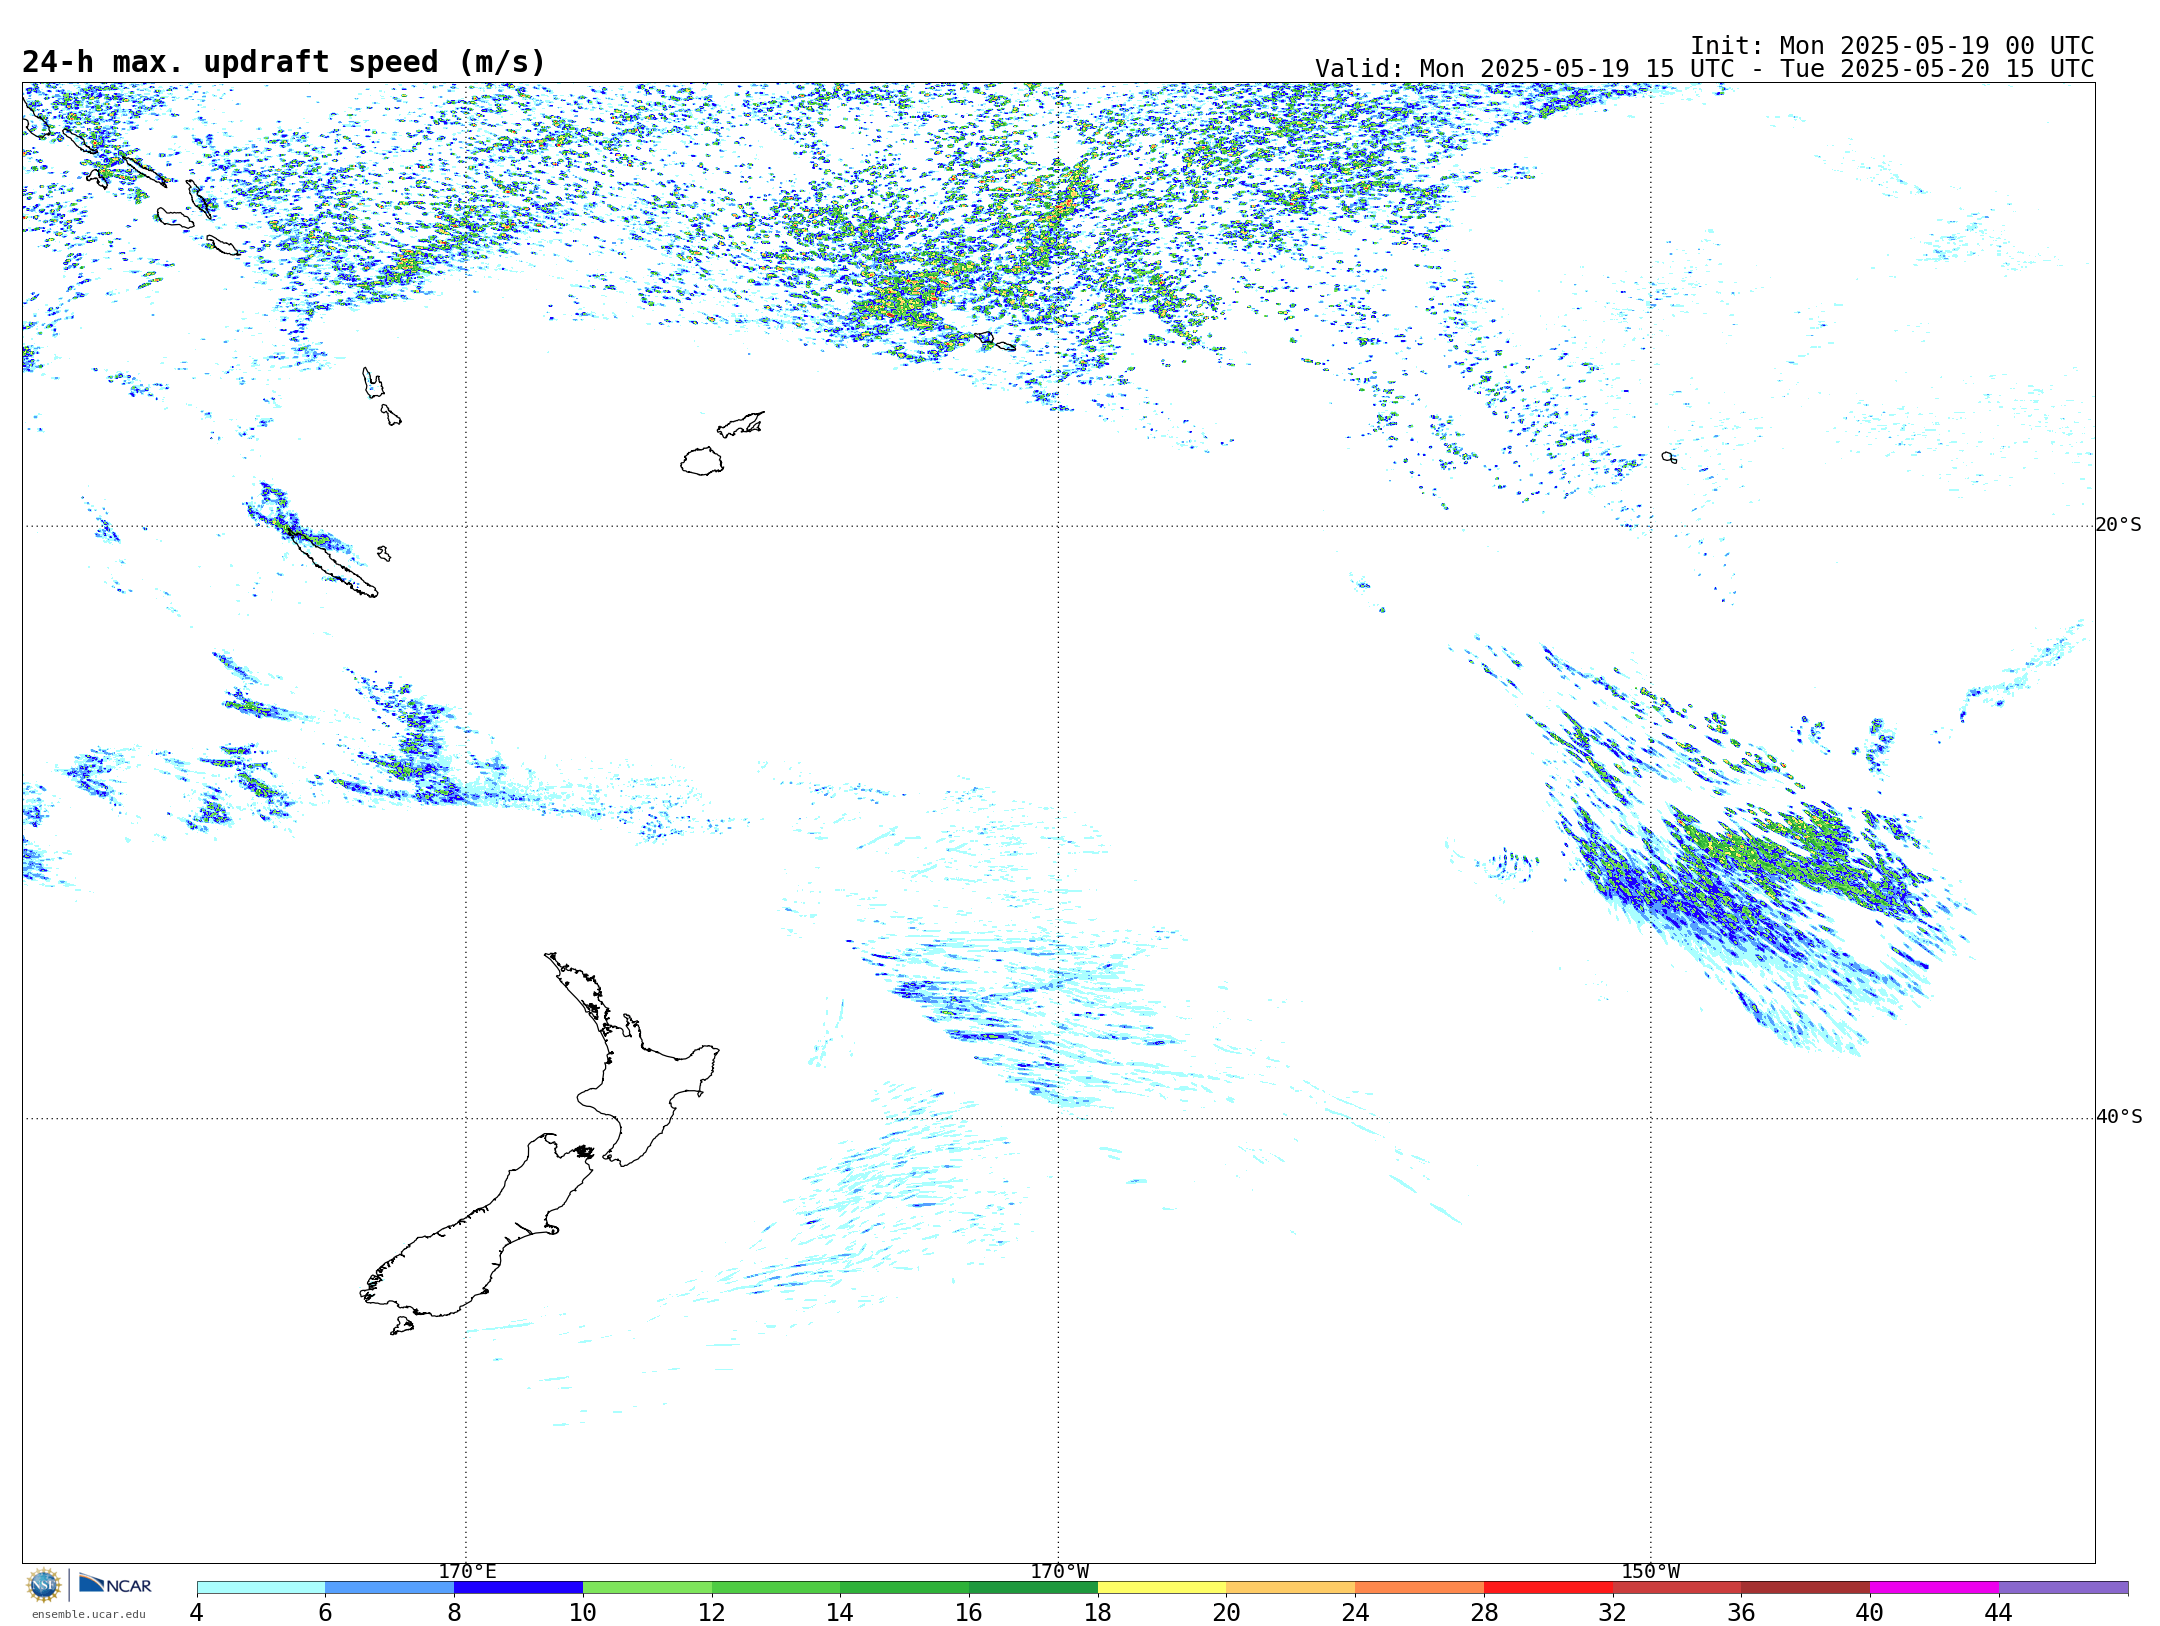Select the light cyan 4-6 colorbar swatch
Viewport: 2160px width, 1626px height.
[261, 1588]
